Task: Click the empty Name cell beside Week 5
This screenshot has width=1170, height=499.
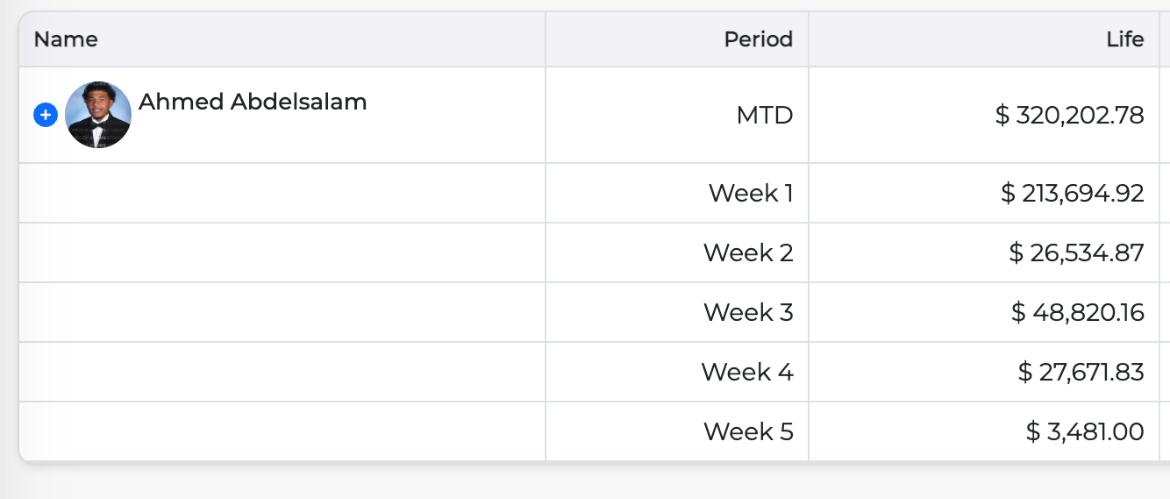Action: click(x=282, y=432)
